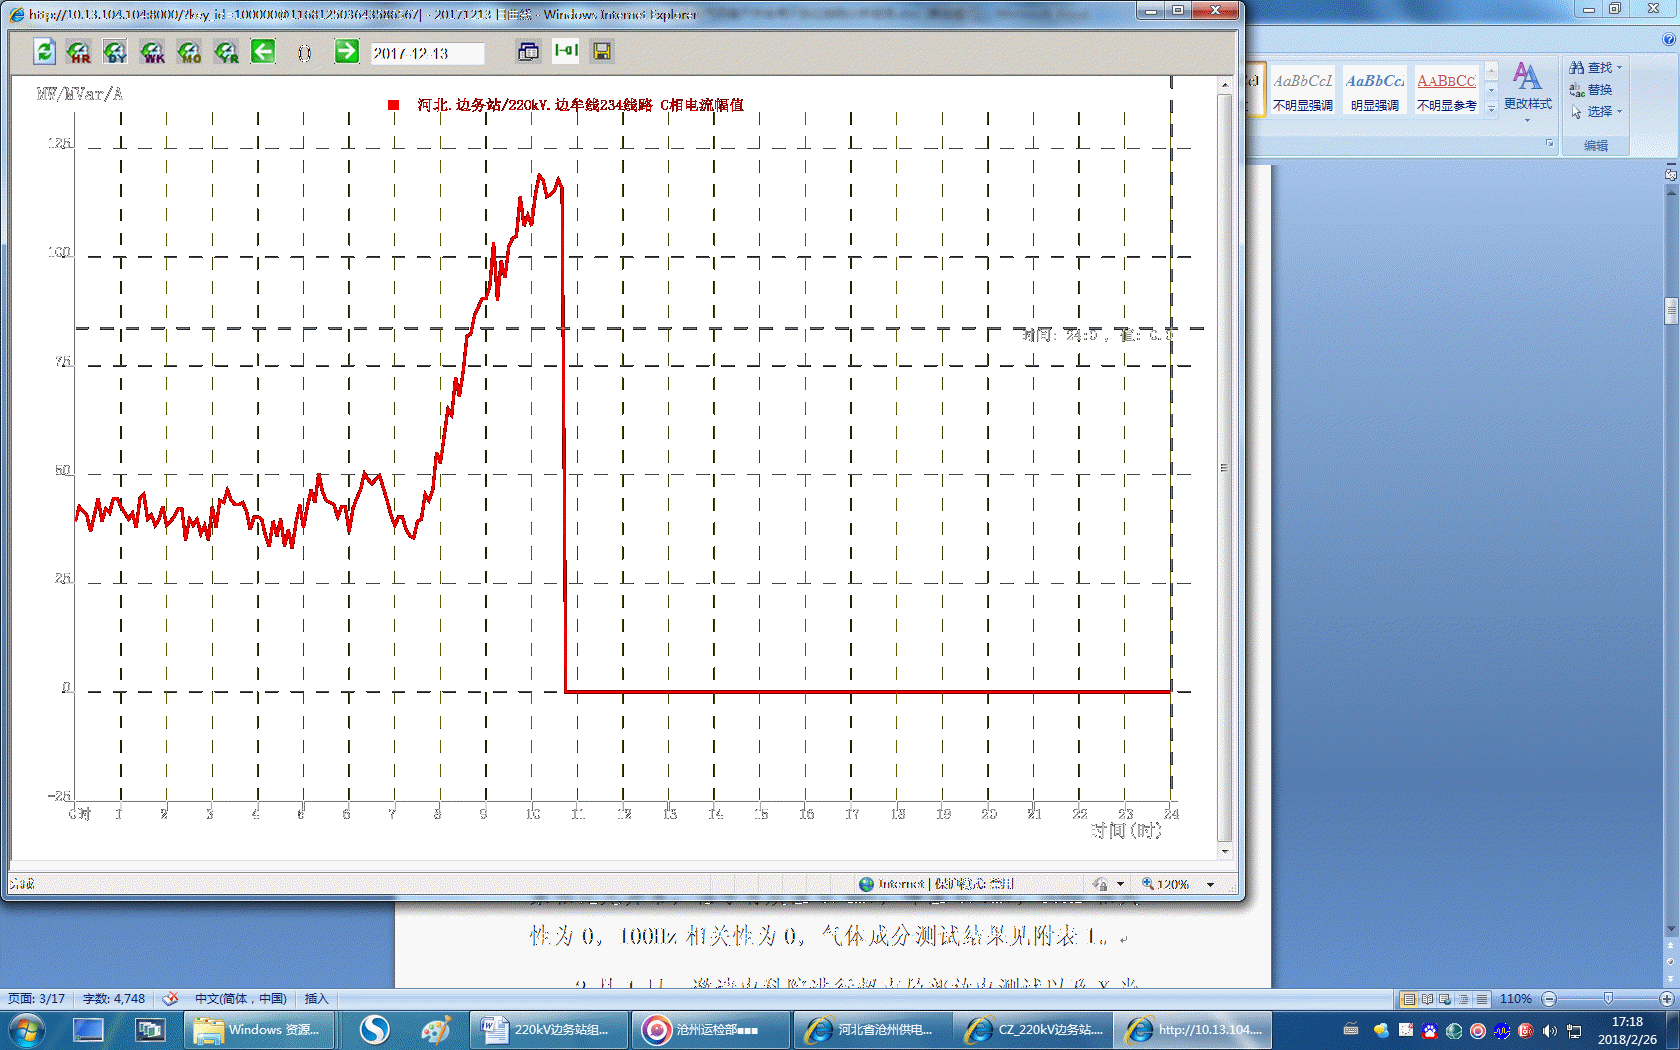The height and width of the screenshot is (1050, 1680).
Task: Click Word page count 页面: 3/17
Action: (x=37, y=999)
